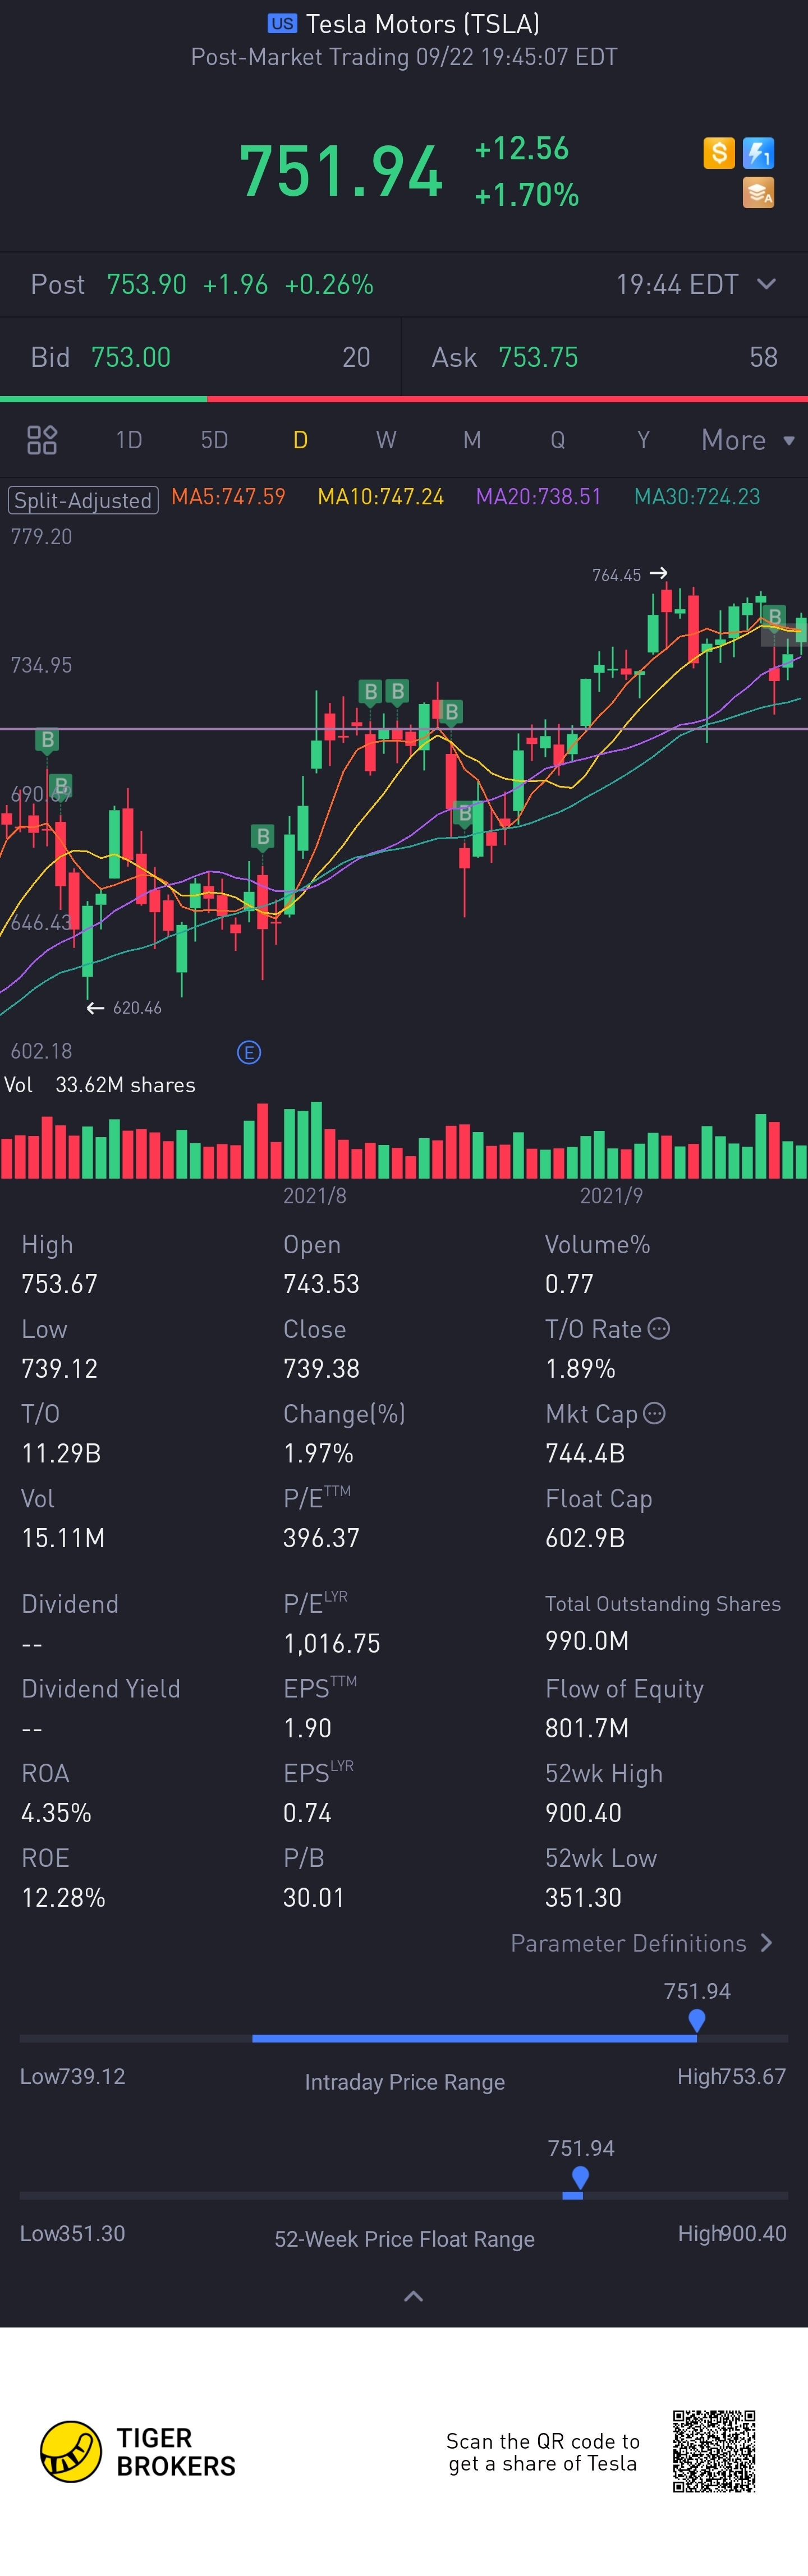This screenshot has height=2576, width=808.
Task: Tap the info icon beside Mkt Cap
Action: (x=654, y=1413)
